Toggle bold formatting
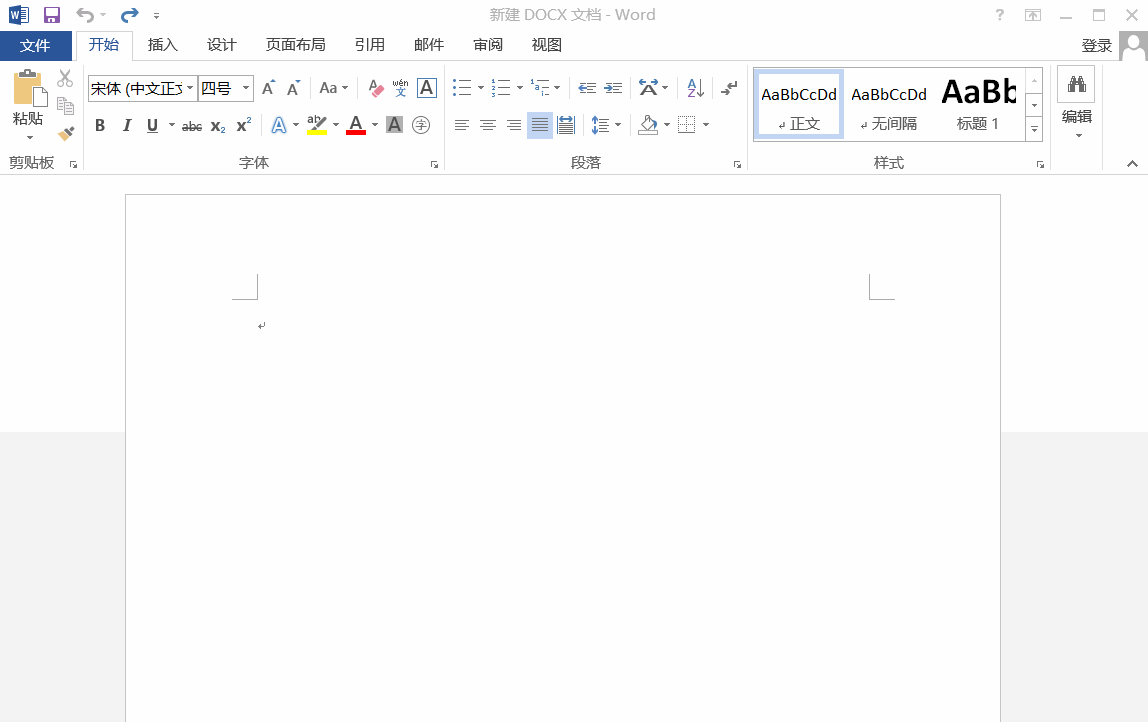Image resolution: width=1148 pixels, height=722 pixels. click(100, 125)
